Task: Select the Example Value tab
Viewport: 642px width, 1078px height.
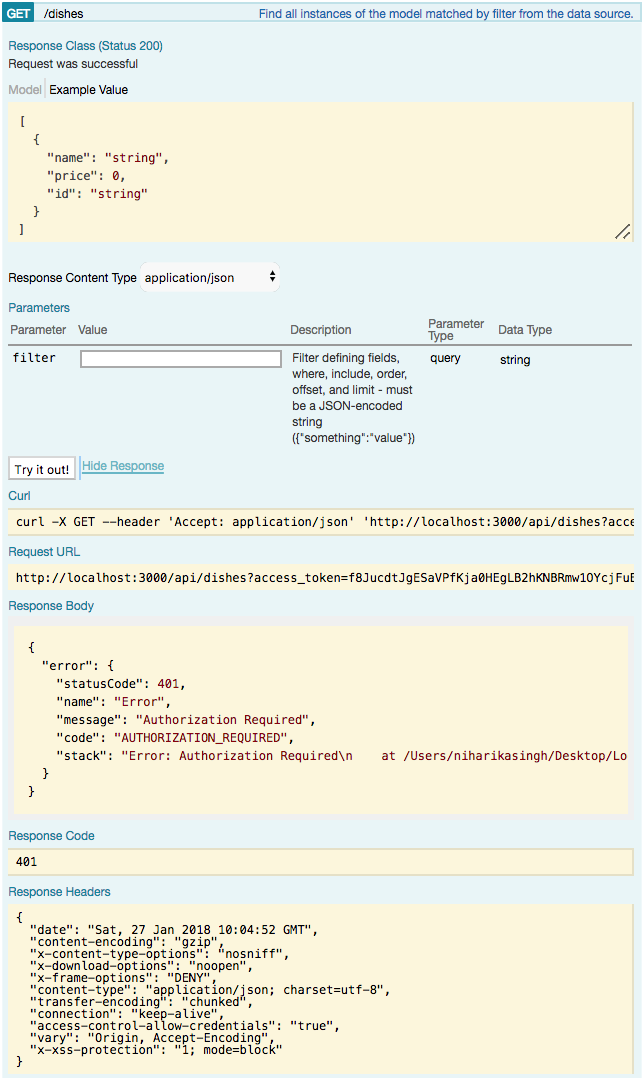Action: point(89,90)
